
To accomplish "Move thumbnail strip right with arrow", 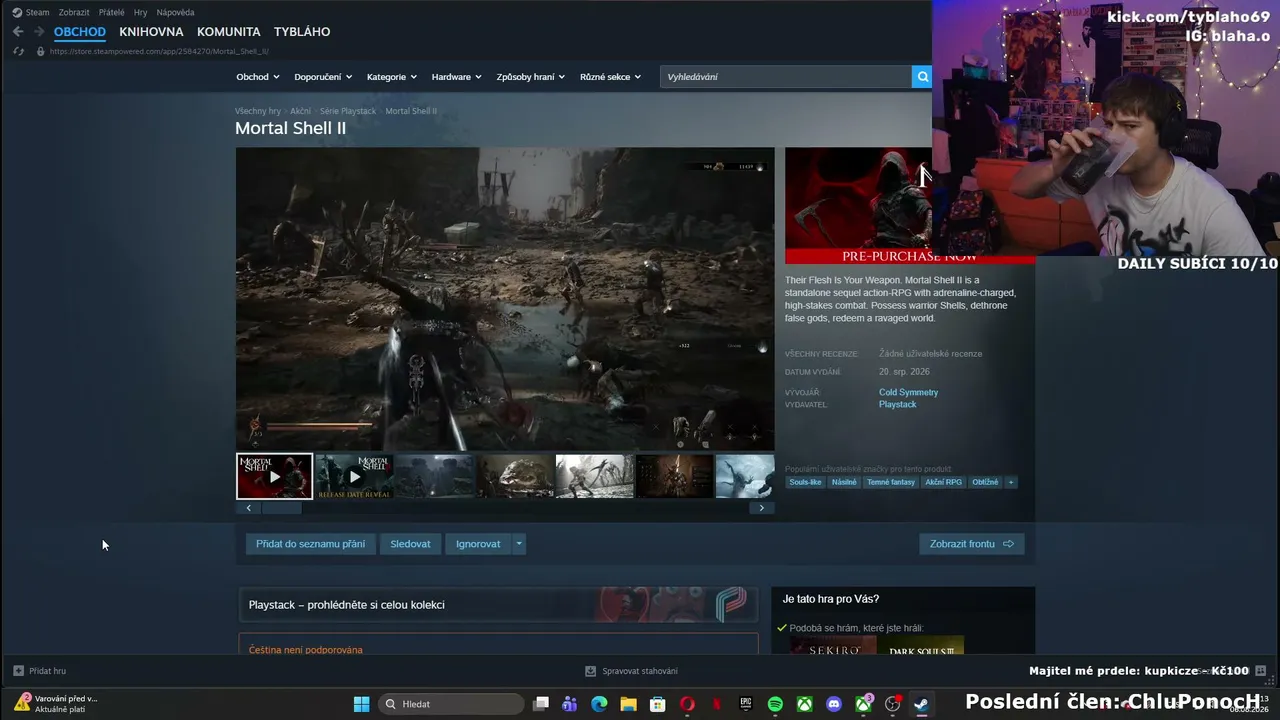I will pos(761,508).
